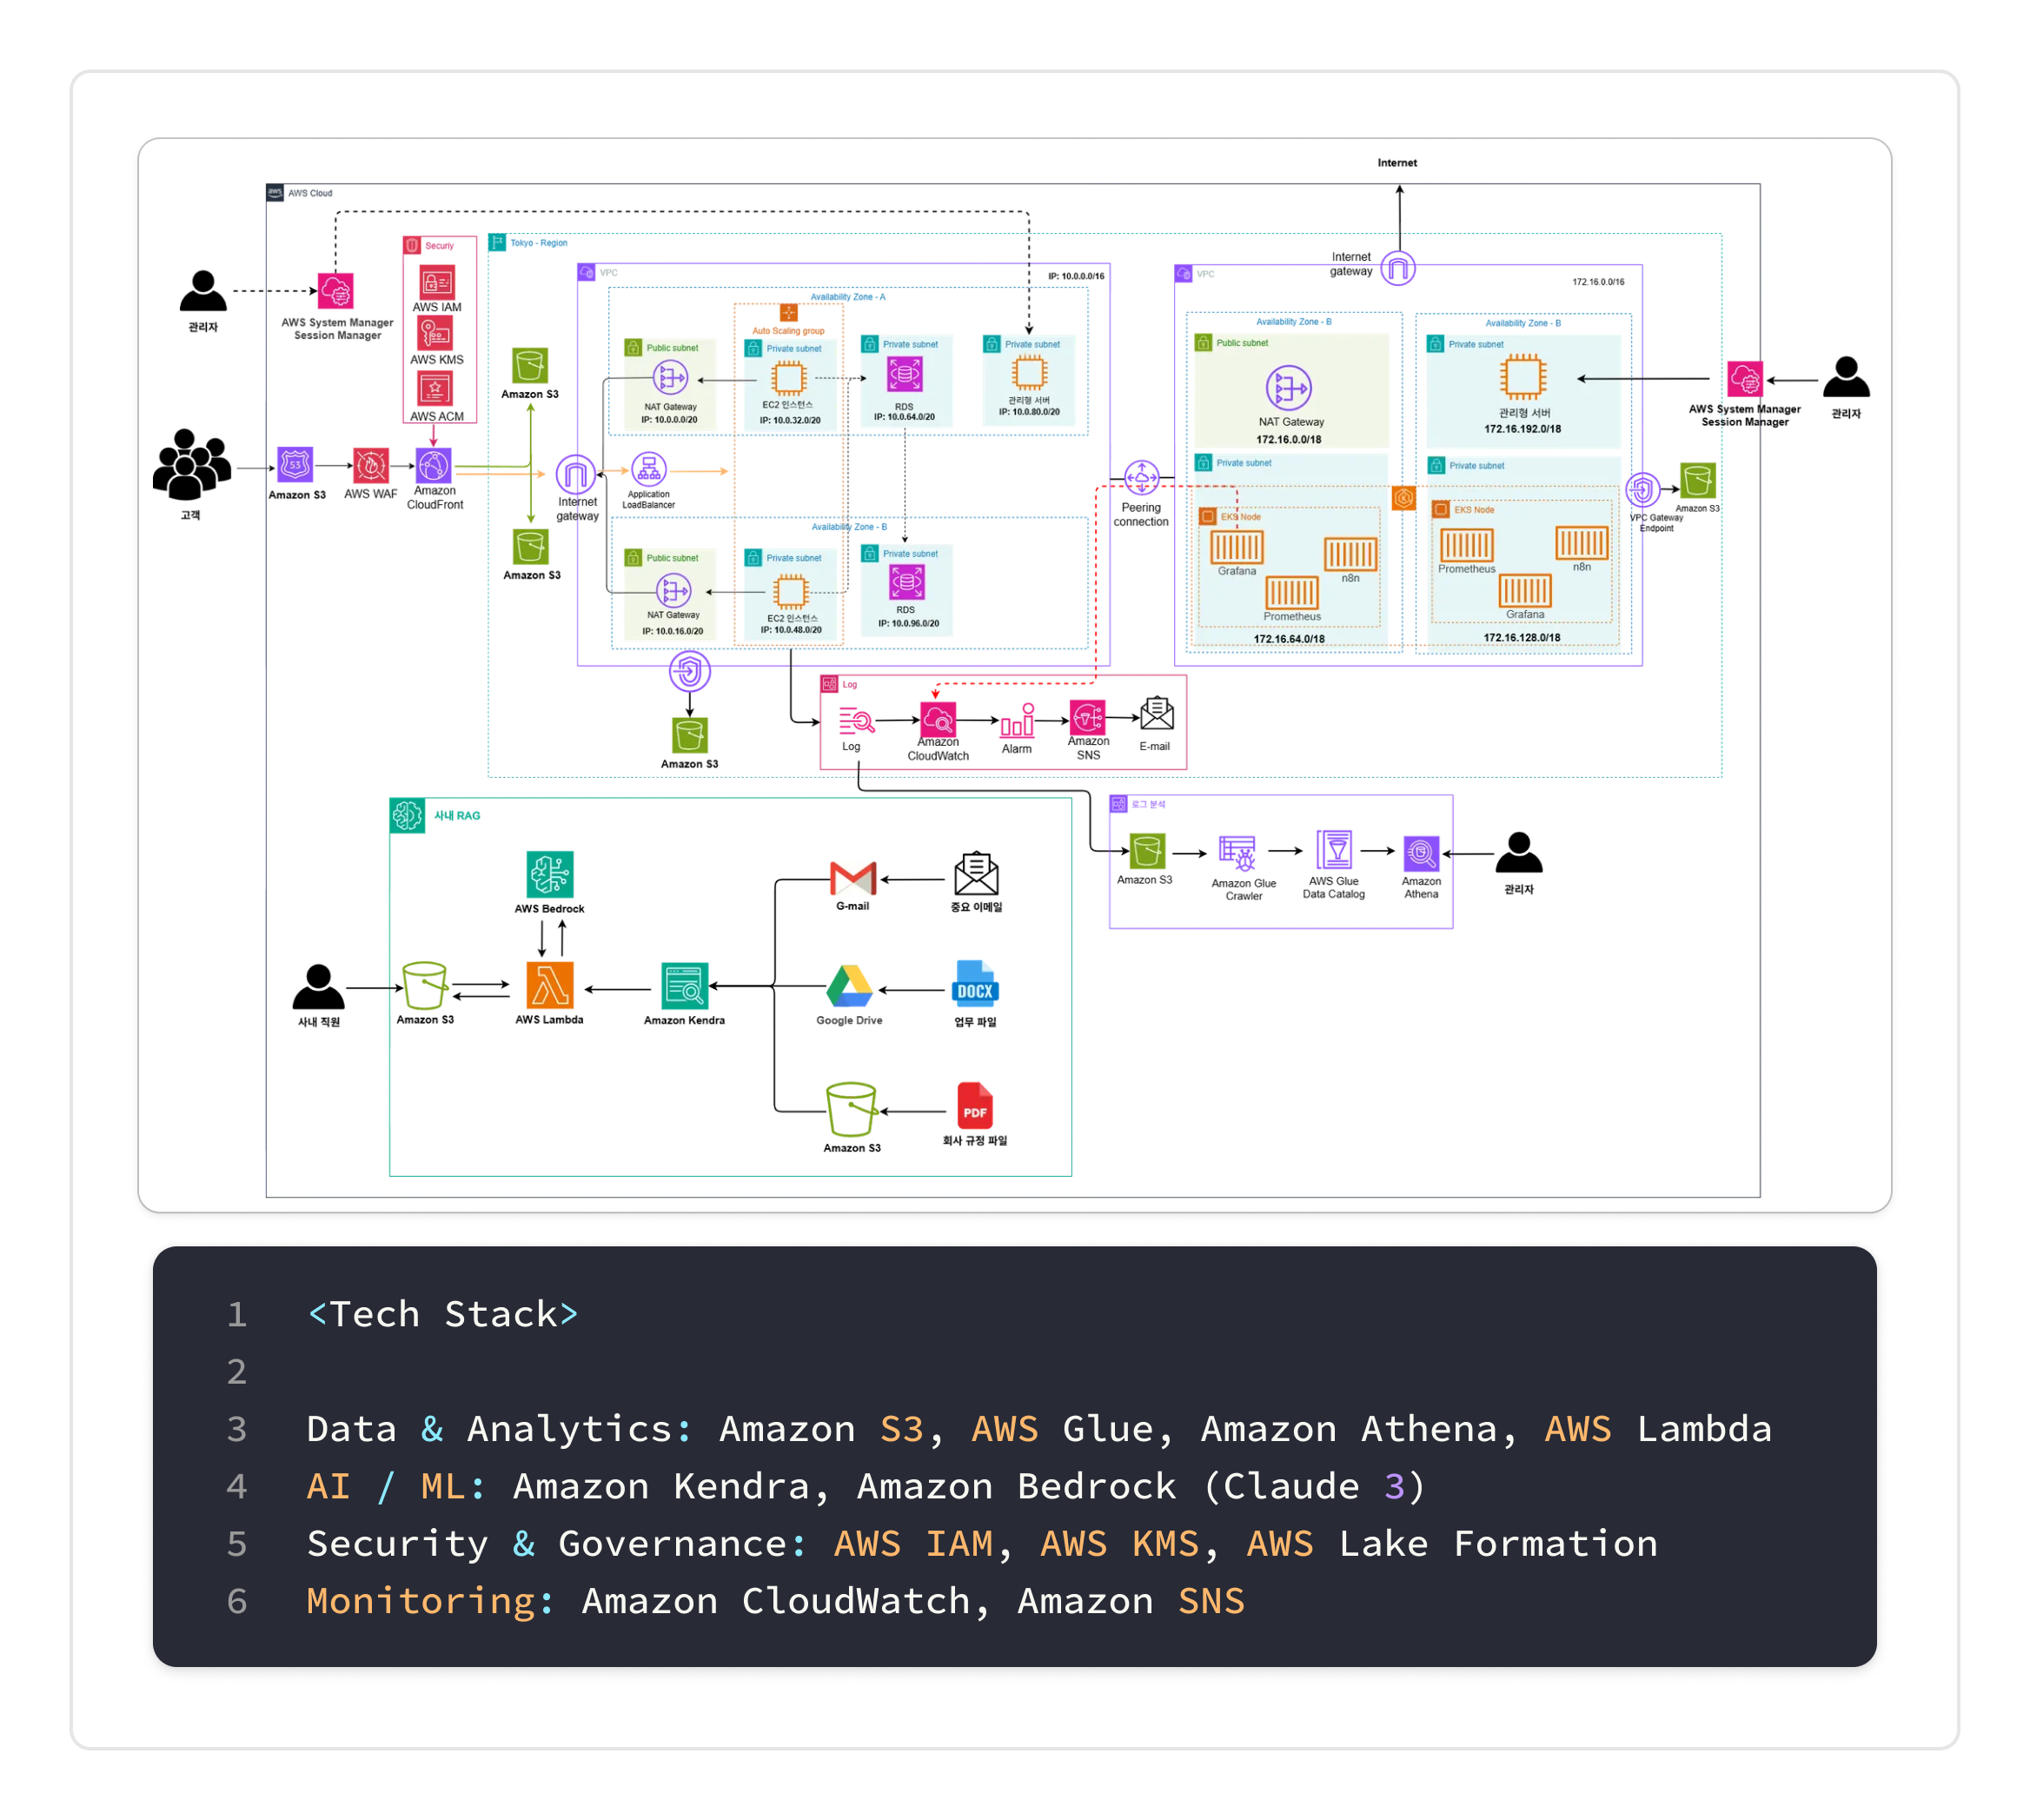Viewport: 2030px width, 1820px height.
Task: Select the PDF 회사 규정 파일 icon
Action: pyautogui.click(x=974, y=1106)
